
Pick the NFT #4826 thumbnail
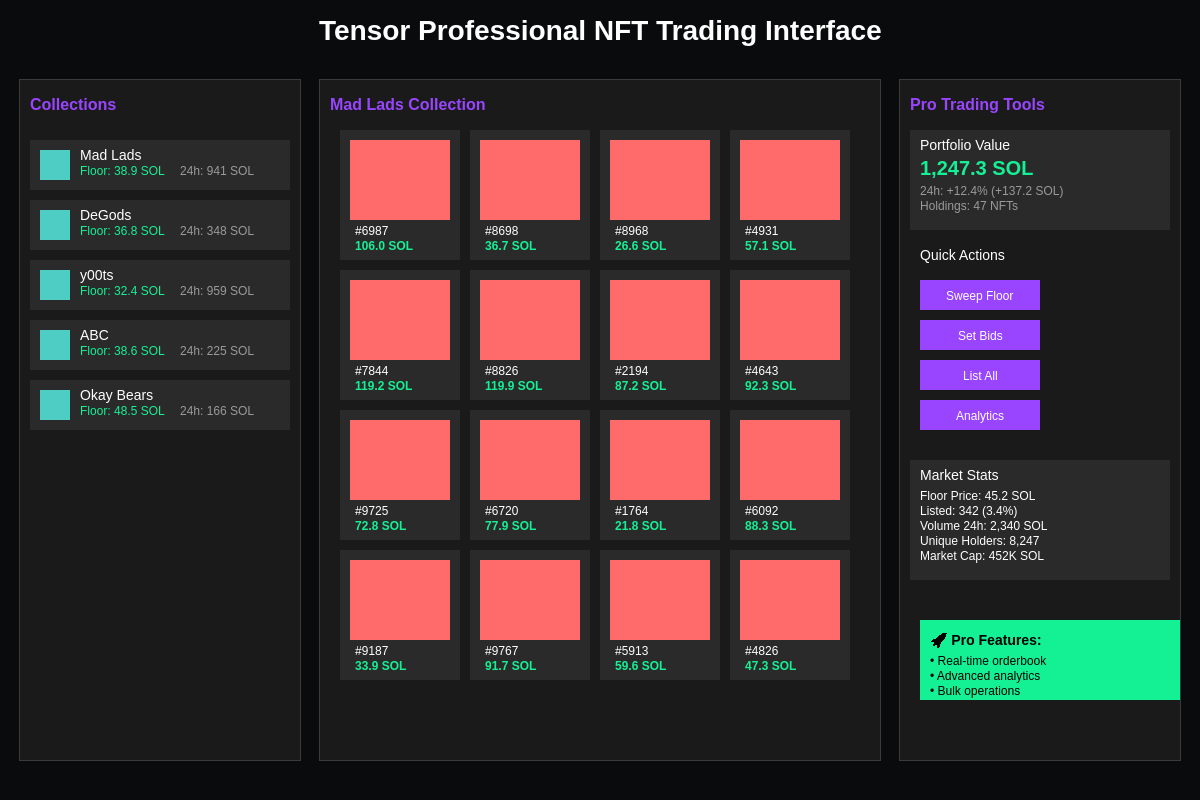[790, 600]
